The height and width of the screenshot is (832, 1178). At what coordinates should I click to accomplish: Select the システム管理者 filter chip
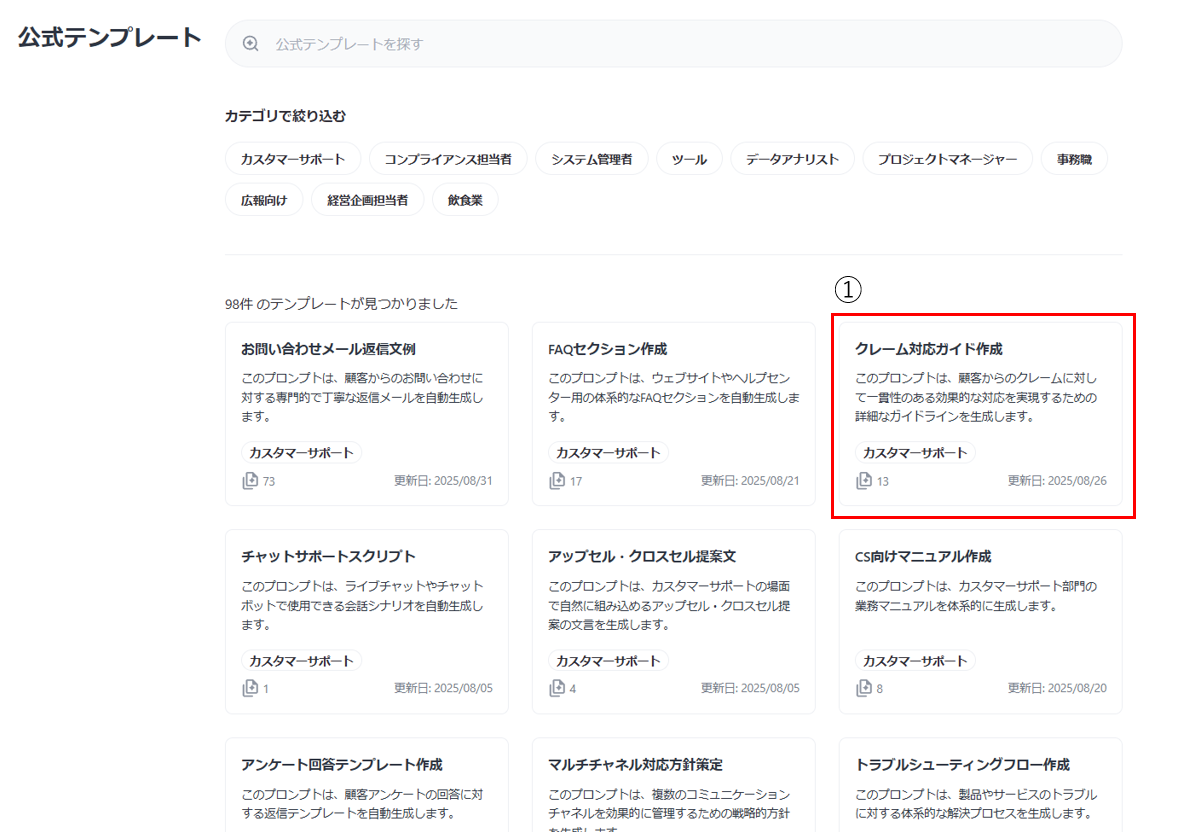pos(591,158)
